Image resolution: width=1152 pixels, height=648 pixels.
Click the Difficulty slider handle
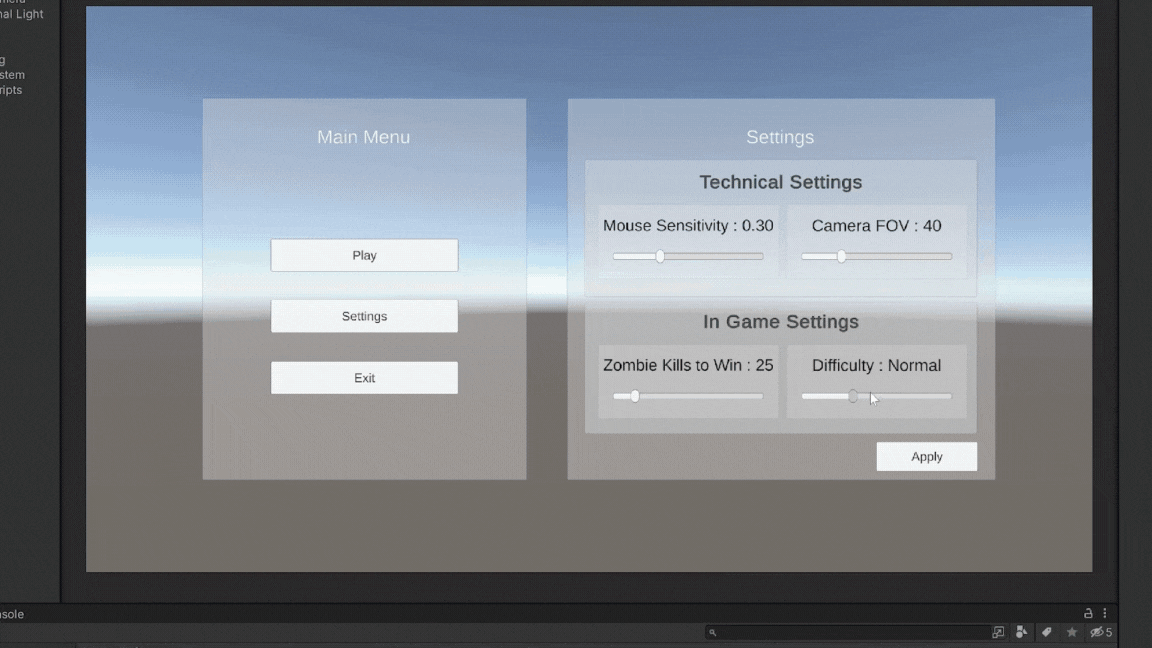853,397
